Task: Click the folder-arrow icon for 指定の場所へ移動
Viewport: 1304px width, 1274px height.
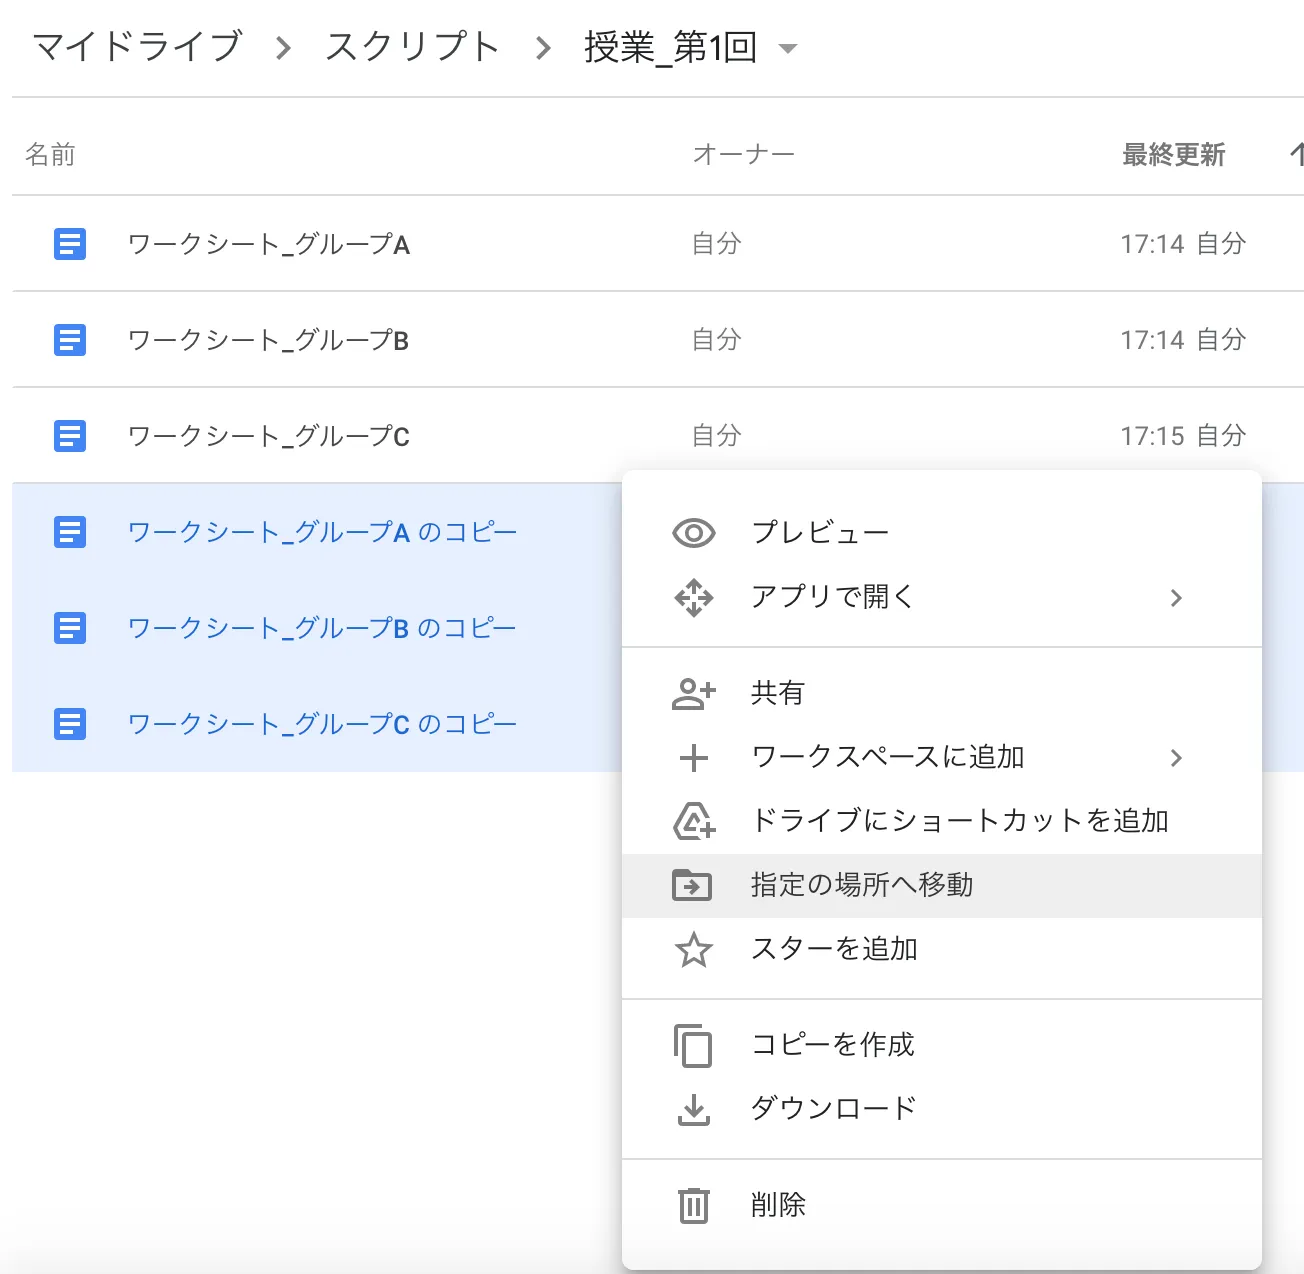Action: (x=692, y=885)
